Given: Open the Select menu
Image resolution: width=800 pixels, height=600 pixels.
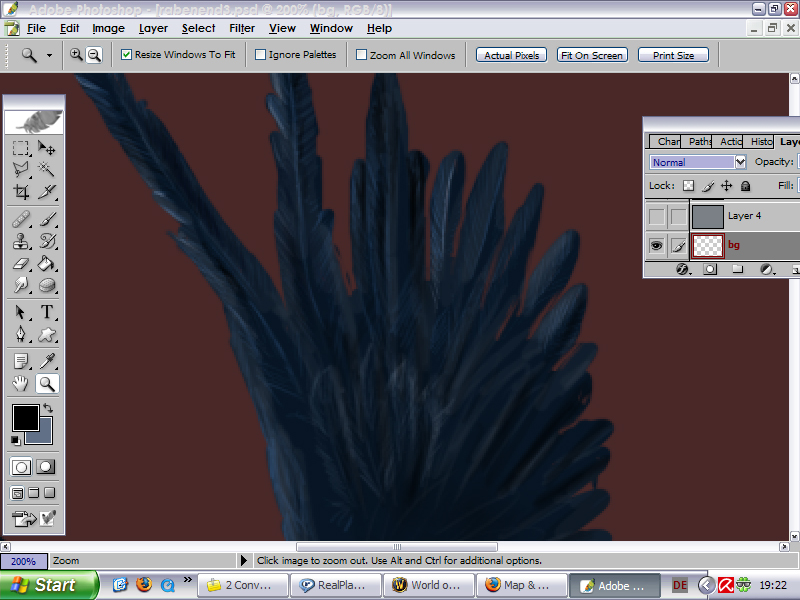Looking at the screenshot, I should pyautogui.click(x=198, y=29).
